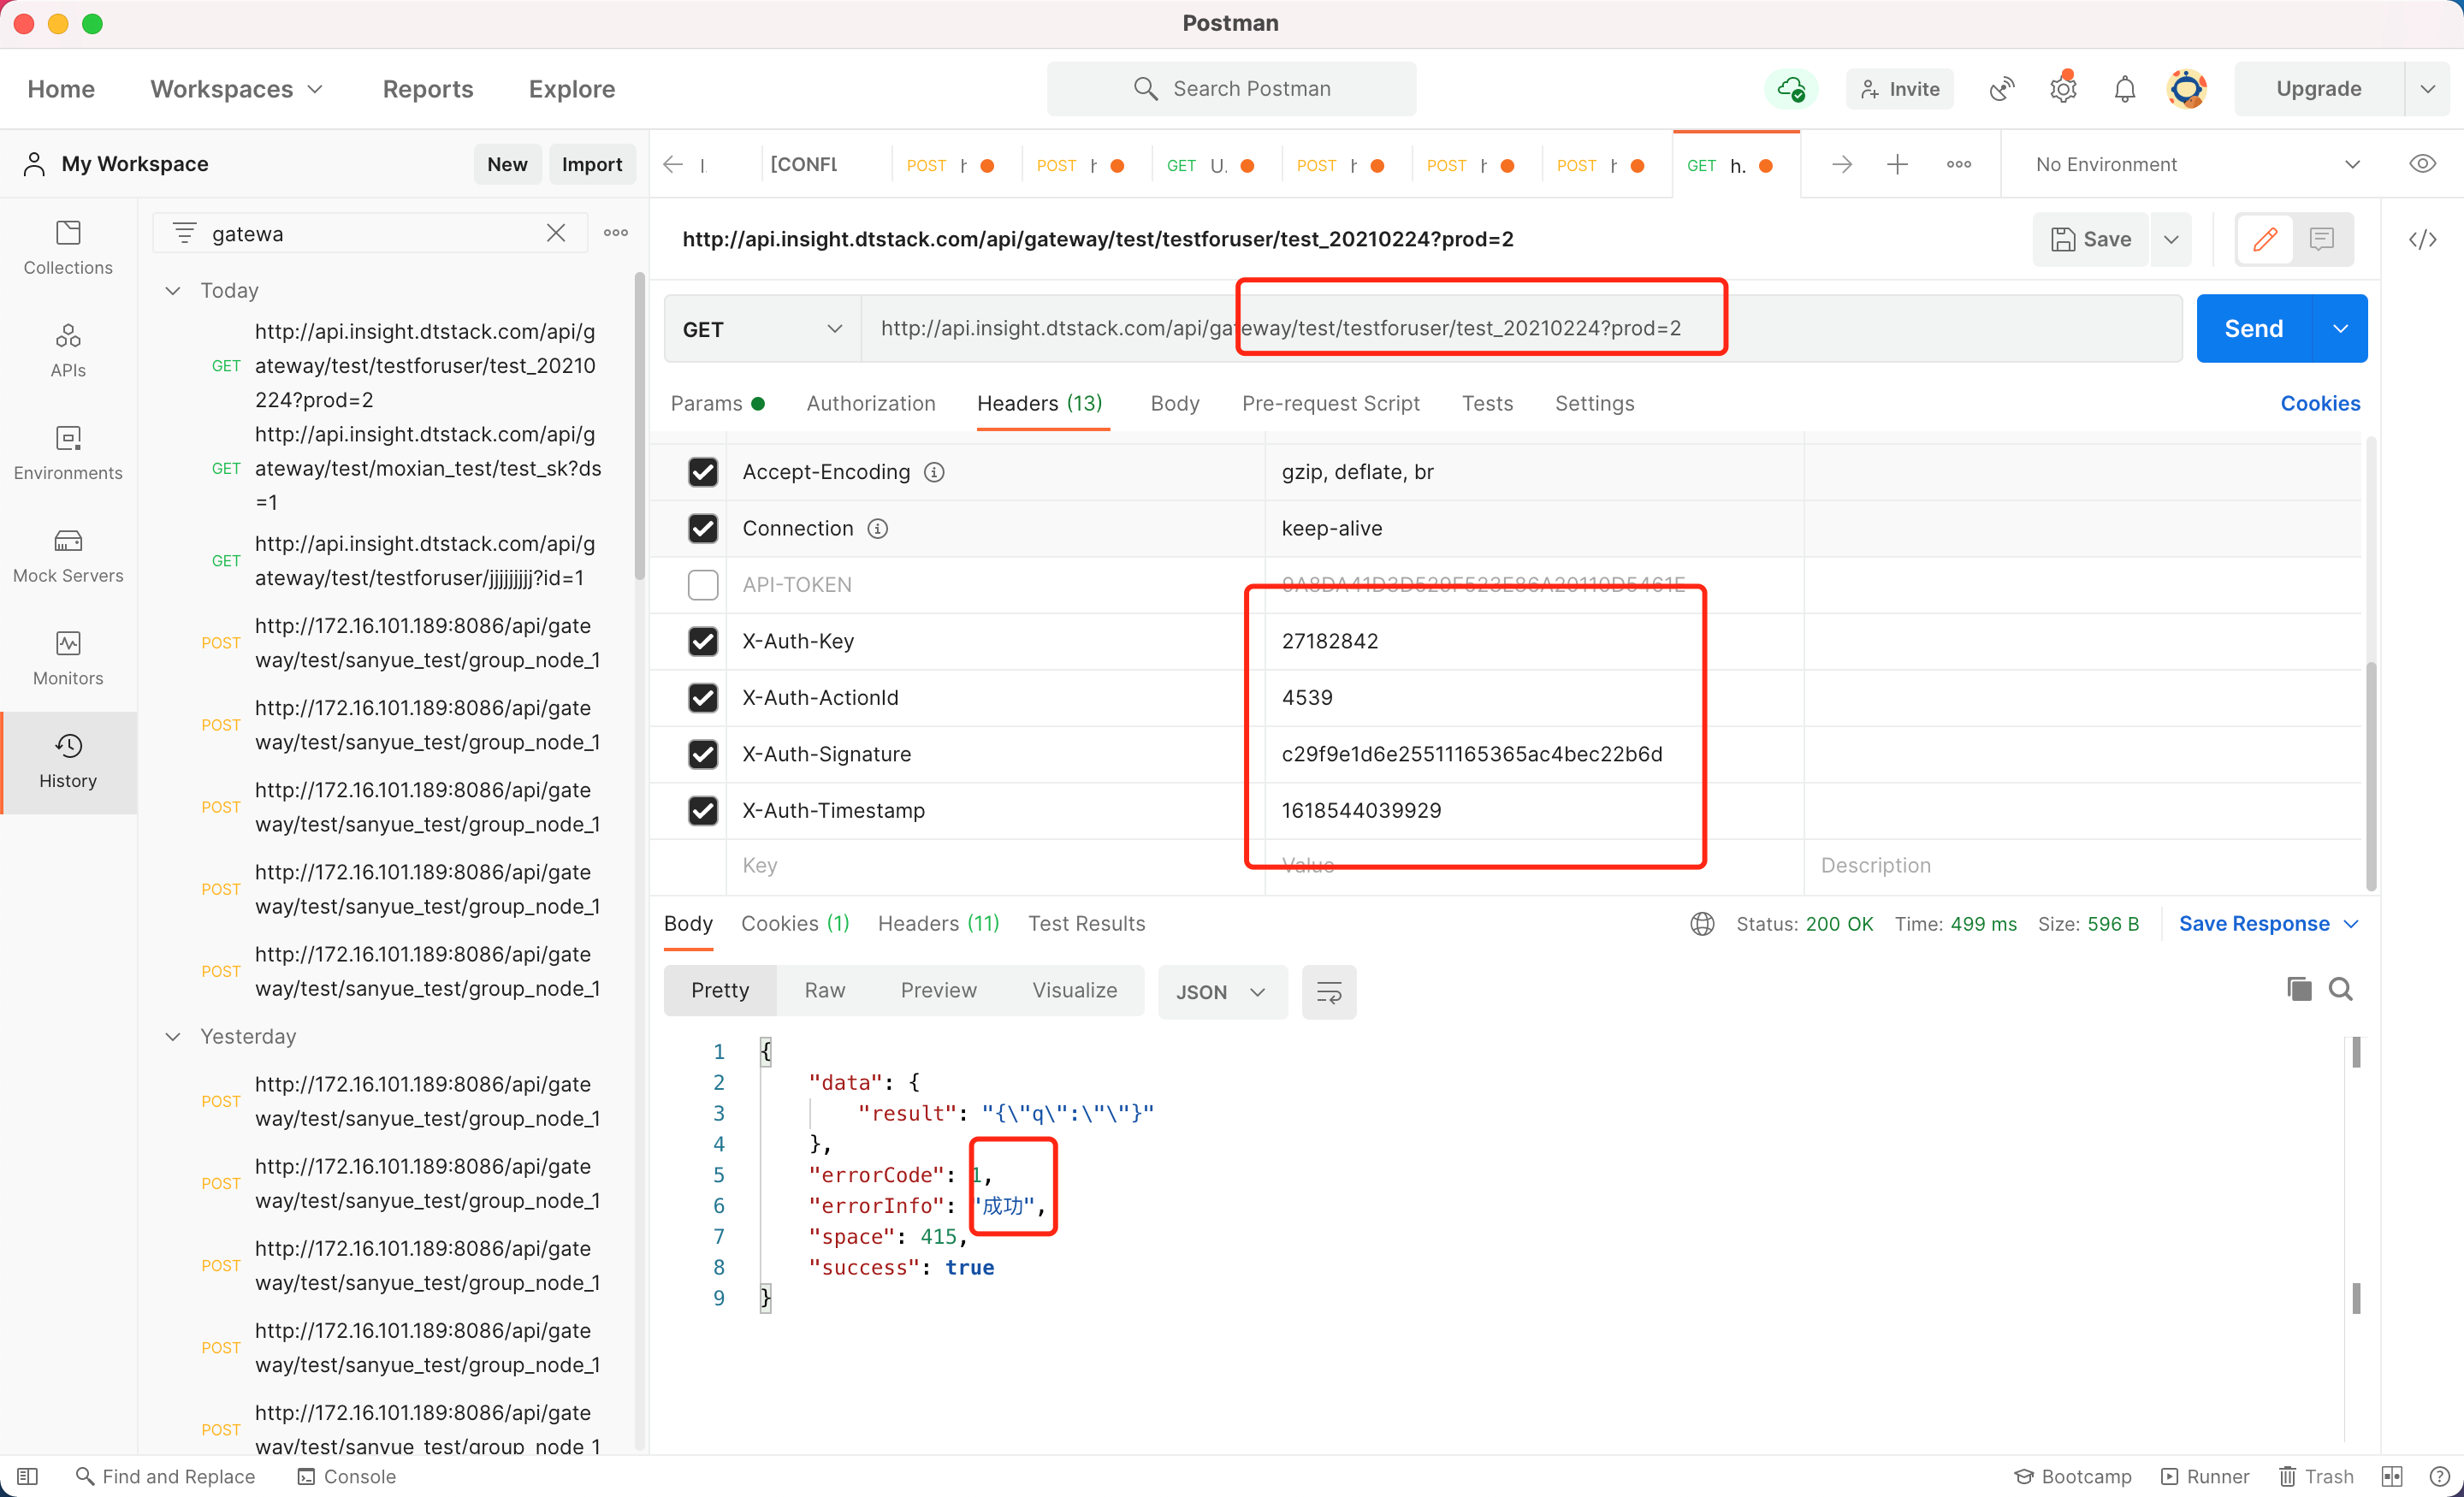Open the code snippet panel icon
Screen dimensions: 2464x1497
(2422, 239)
